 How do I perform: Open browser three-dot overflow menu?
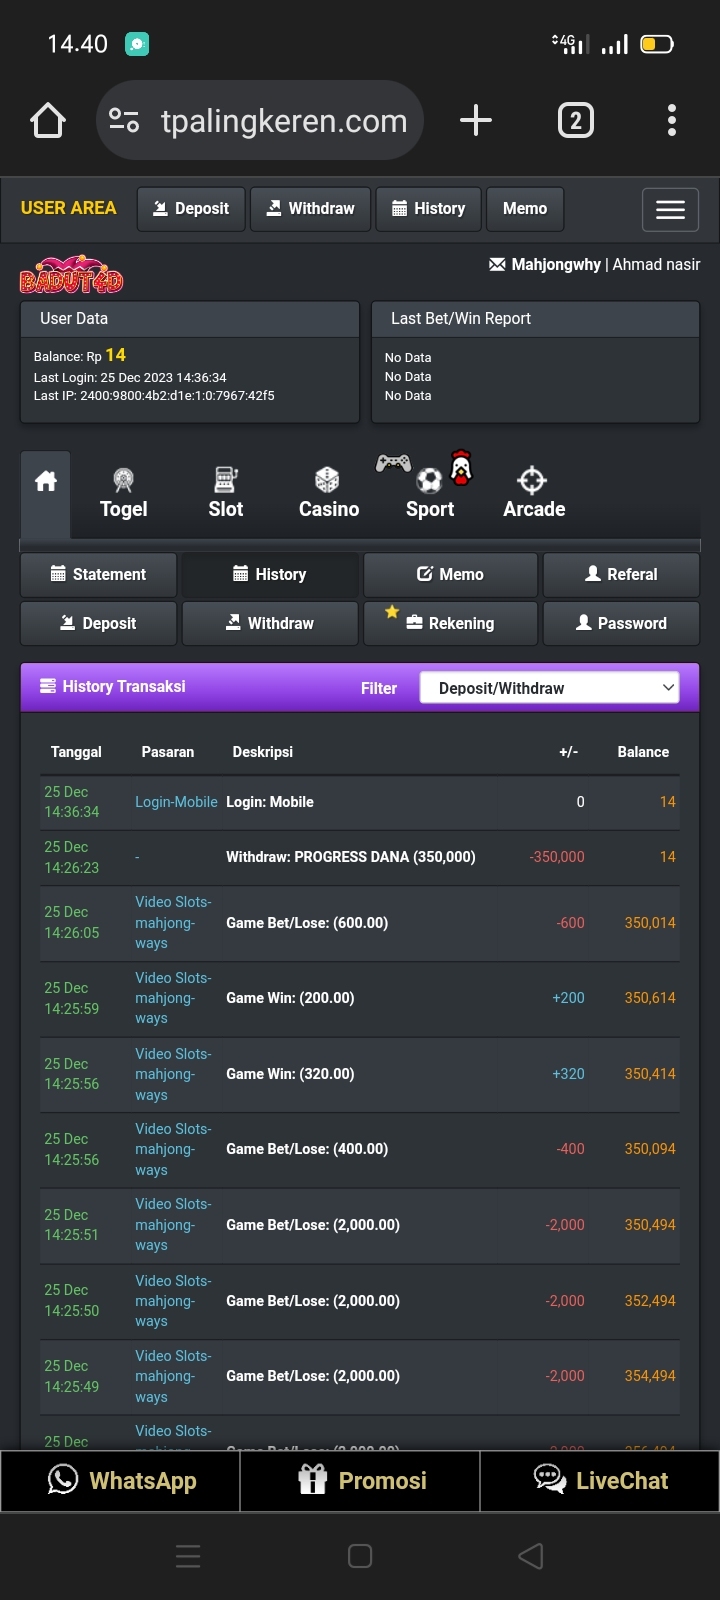pyautogui.click(x=671, y=121)
